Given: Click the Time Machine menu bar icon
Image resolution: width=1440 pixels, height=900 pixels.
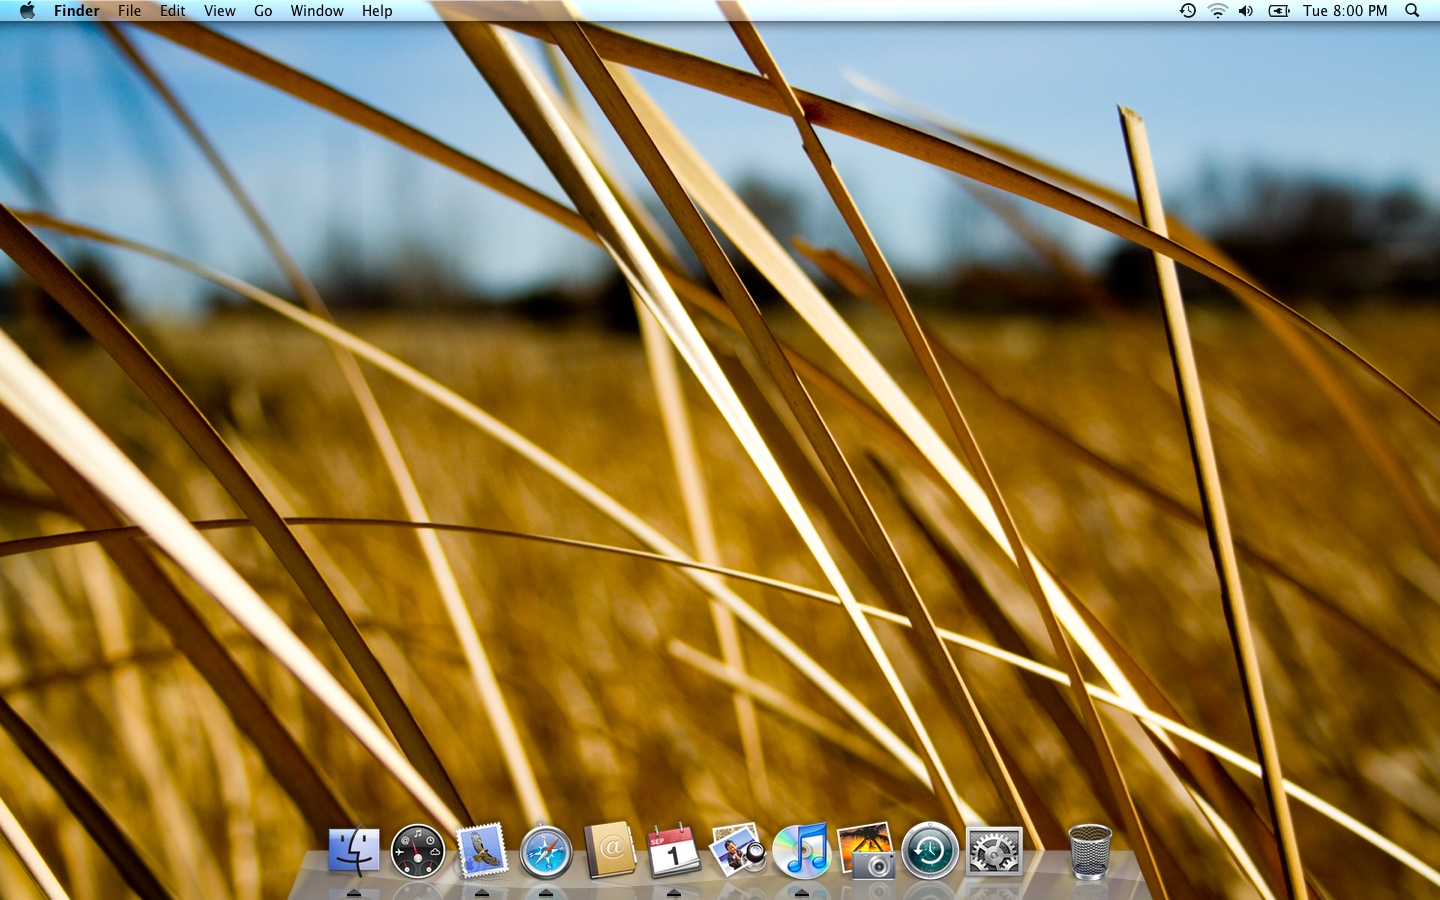Looking at the screenshot, I should [1187, 11].
